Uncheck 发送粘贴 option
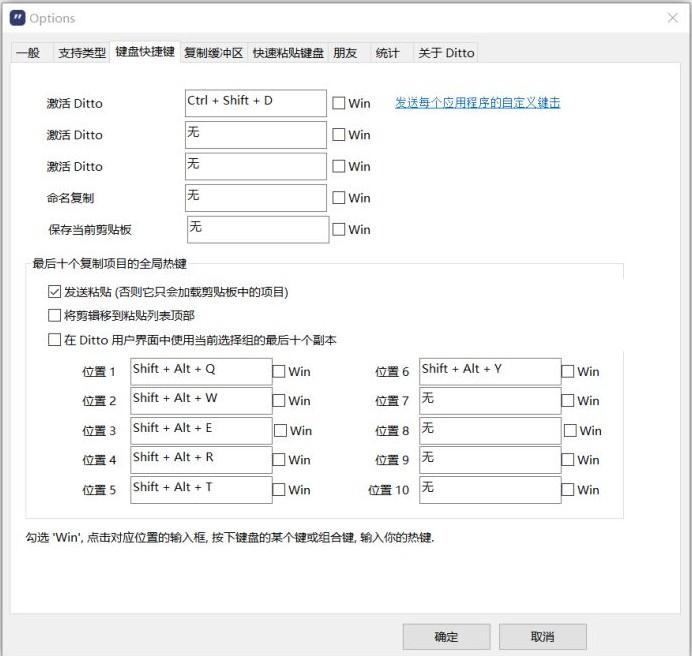The width and height of the screenshot is (692, 656). click(54, 292)
